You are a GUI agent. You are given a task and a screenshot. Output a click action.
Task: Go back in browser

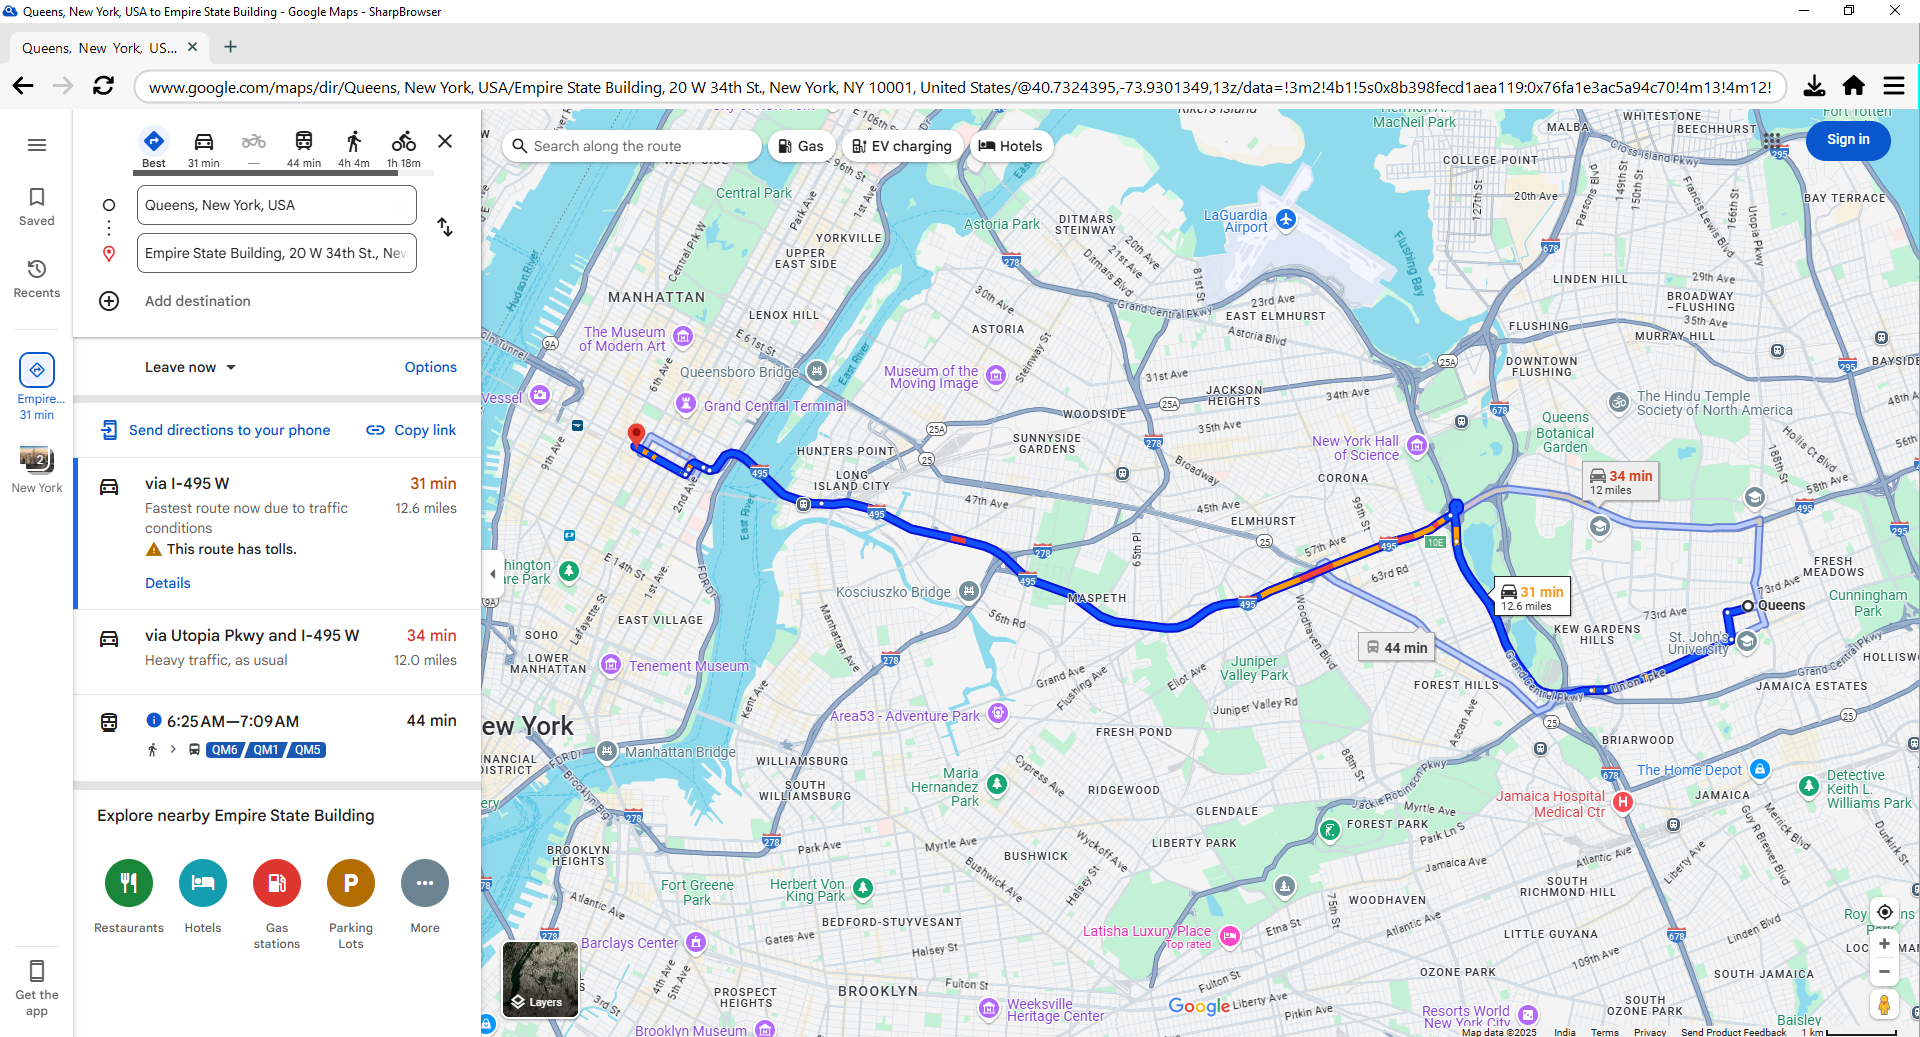click(23, 86)
